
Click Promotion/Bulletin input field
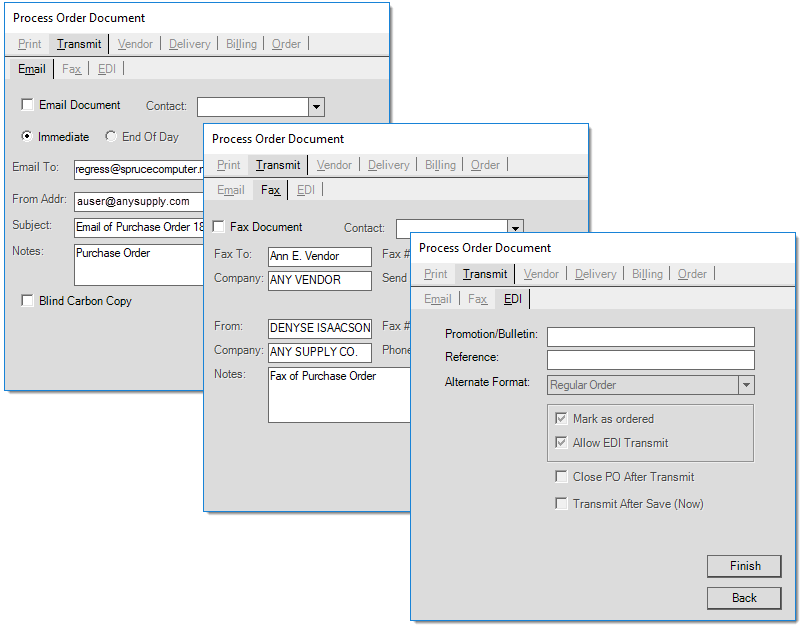point(651,337)
